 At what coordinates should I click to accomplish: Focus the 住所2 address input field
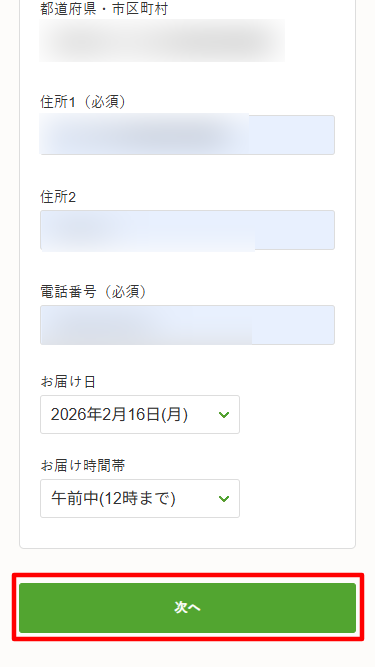[x=187, y=230]
